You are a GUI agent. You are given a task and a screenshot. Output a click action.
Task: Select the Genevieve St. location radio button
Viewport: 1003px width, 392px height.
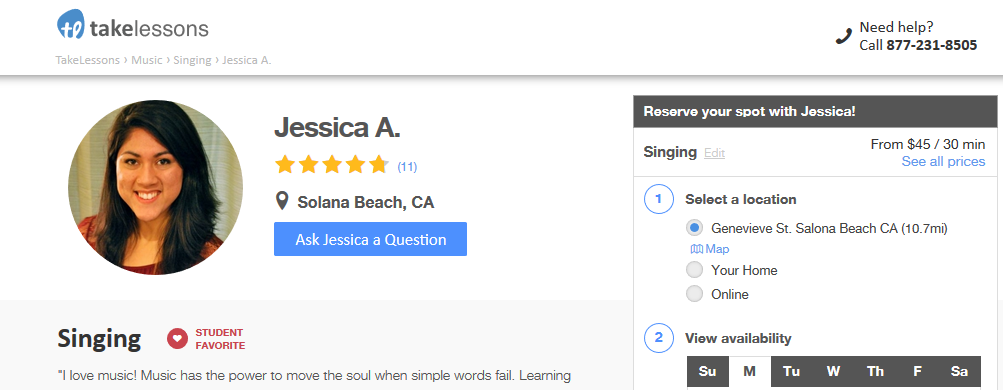pos(694,228)
